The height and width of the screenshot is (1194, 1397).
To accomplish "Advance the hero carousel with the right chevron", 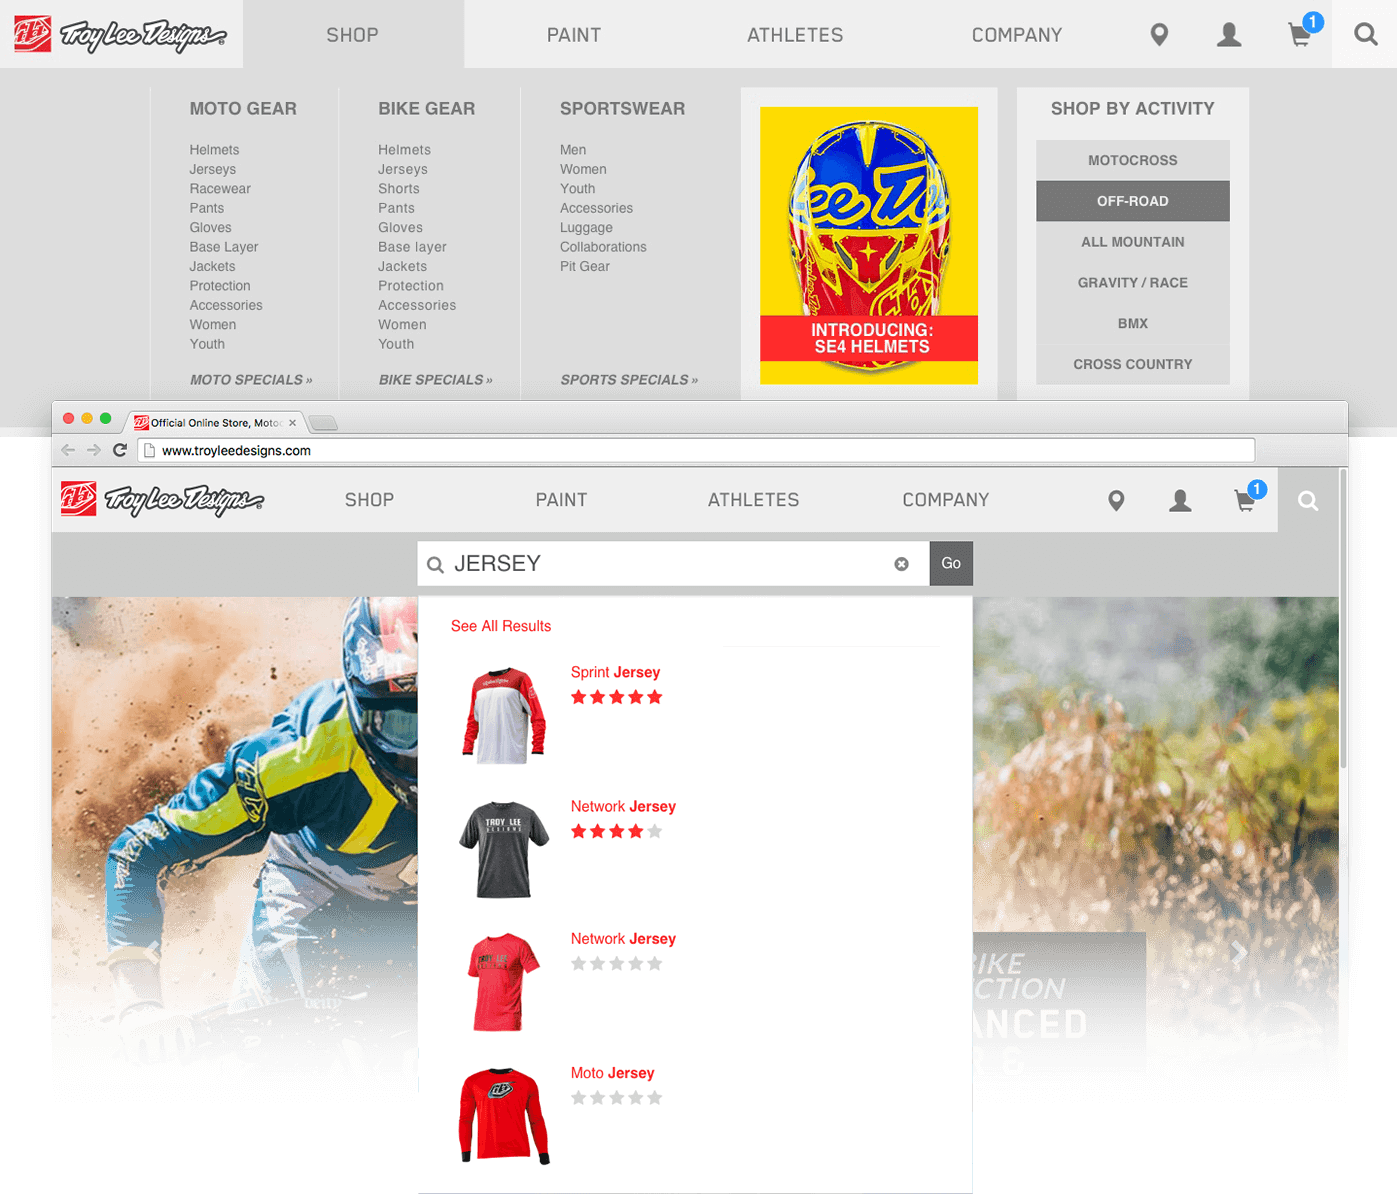I will (x=1240, y=953).
